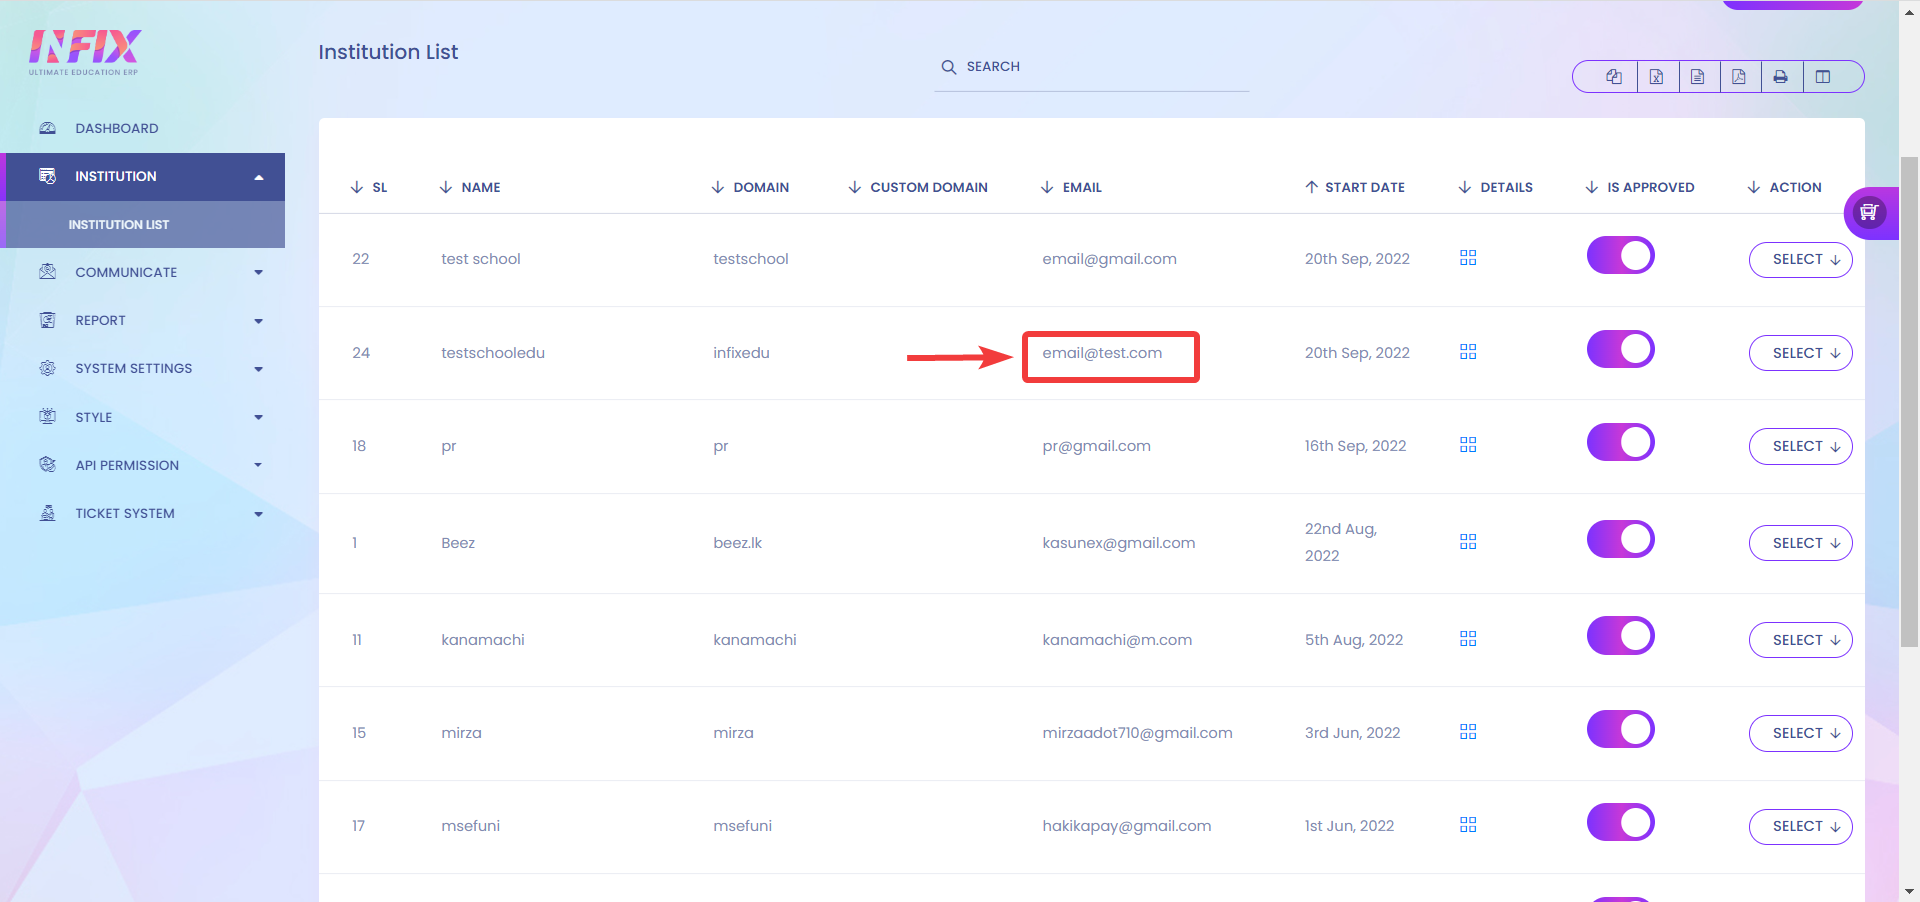Collapse the Institution menu arrow

coord(259,177)
